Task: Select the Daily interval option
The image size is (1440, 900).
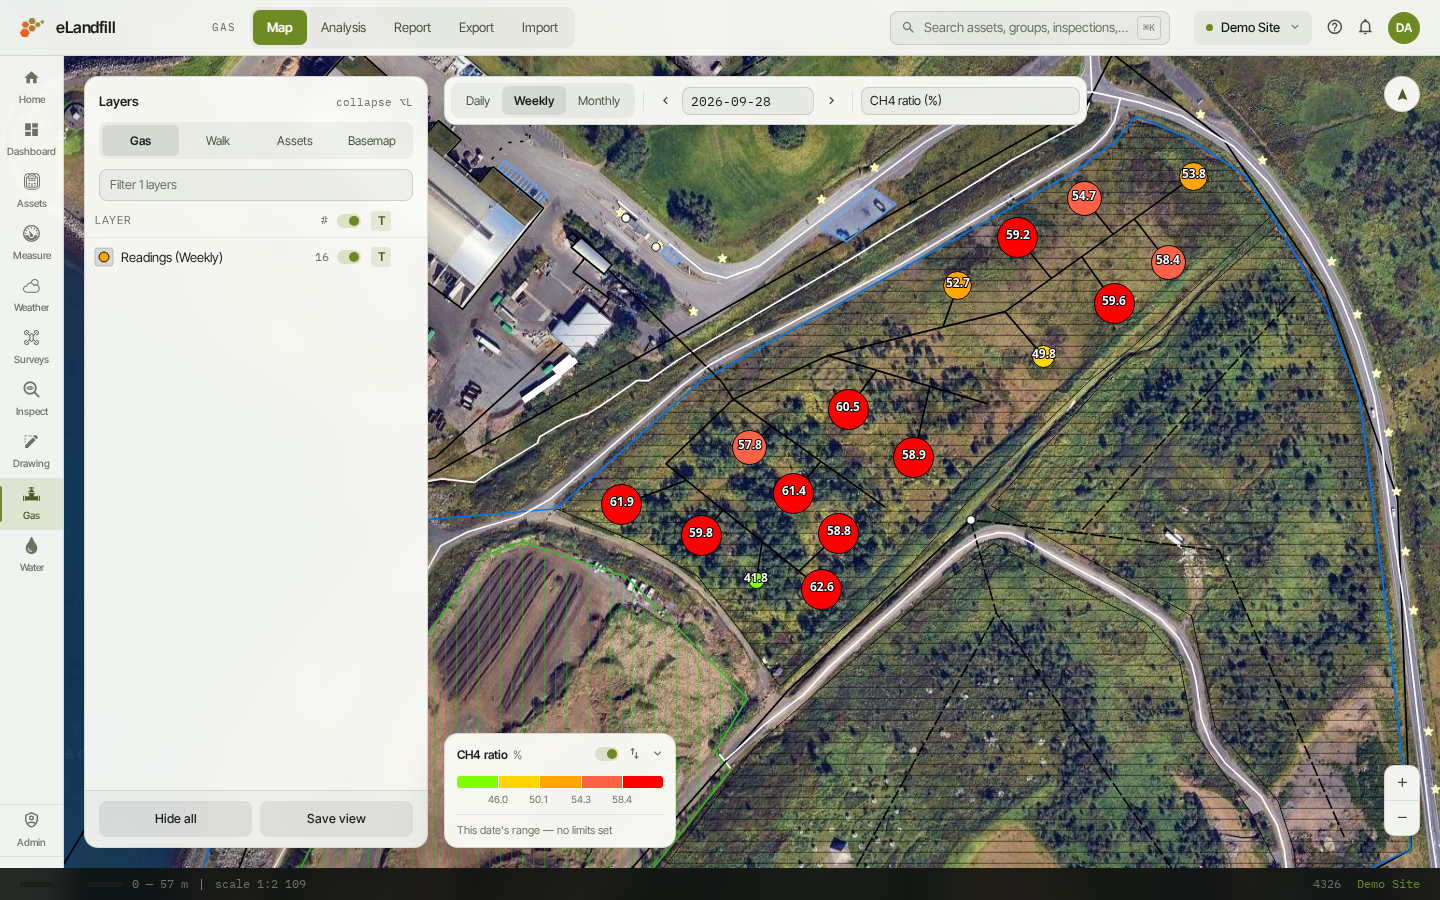Action: pos(478,101)
